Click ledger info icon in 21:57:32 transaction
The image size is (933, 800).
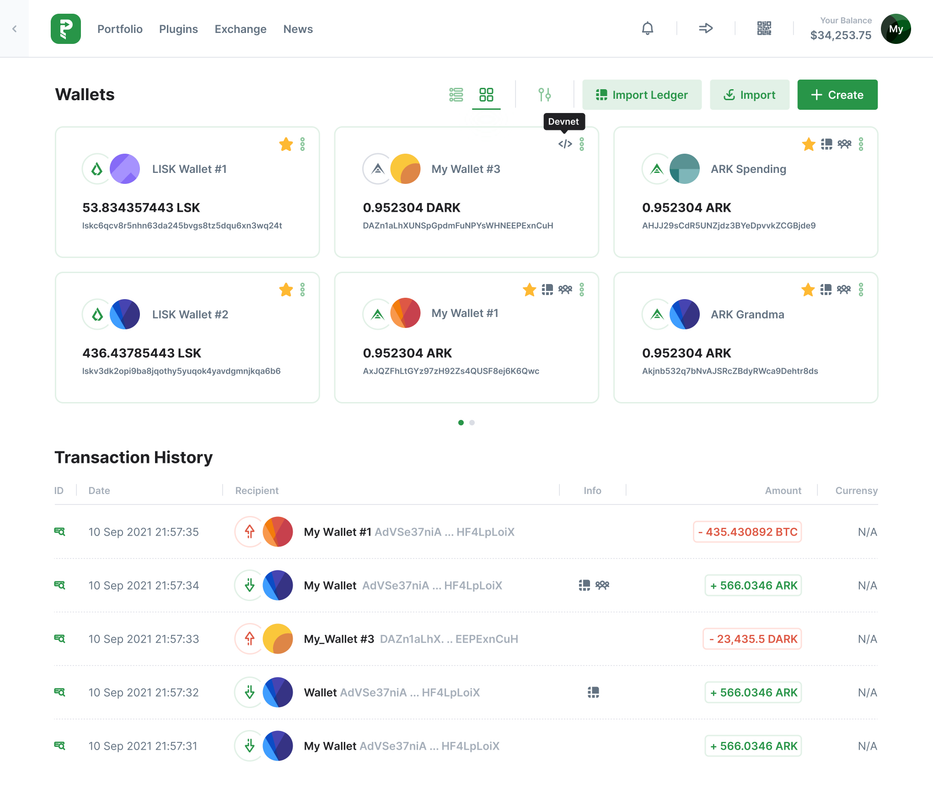point(593,692)
